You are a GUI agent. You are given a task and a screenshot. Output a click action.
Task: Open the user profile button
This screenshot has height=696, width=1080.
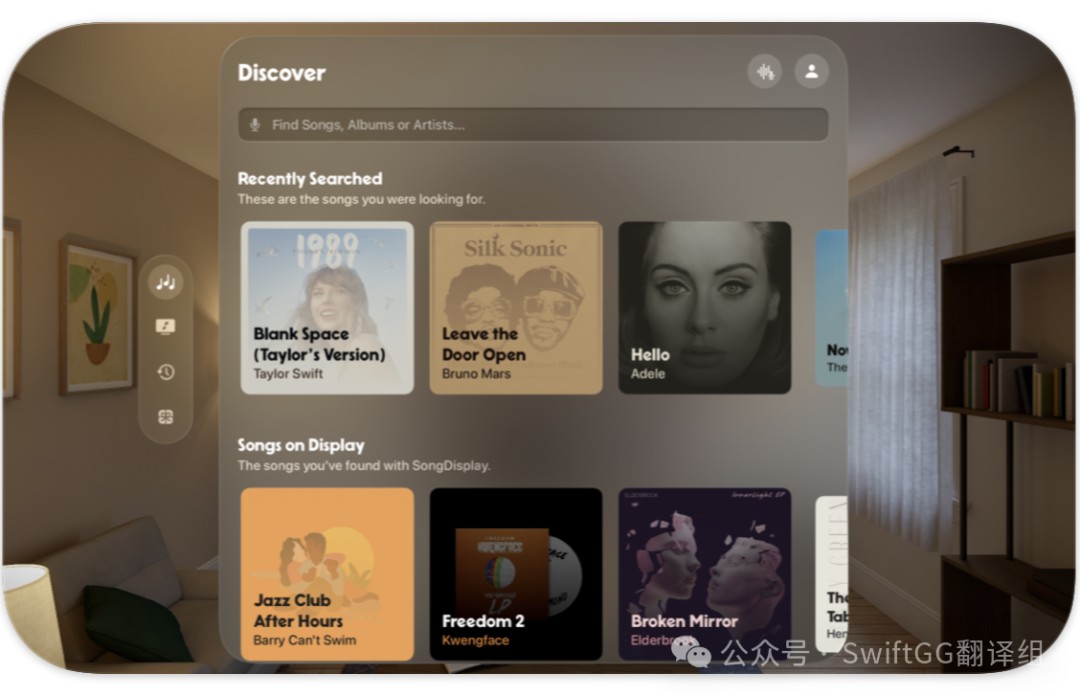click(x=811, y=71)
